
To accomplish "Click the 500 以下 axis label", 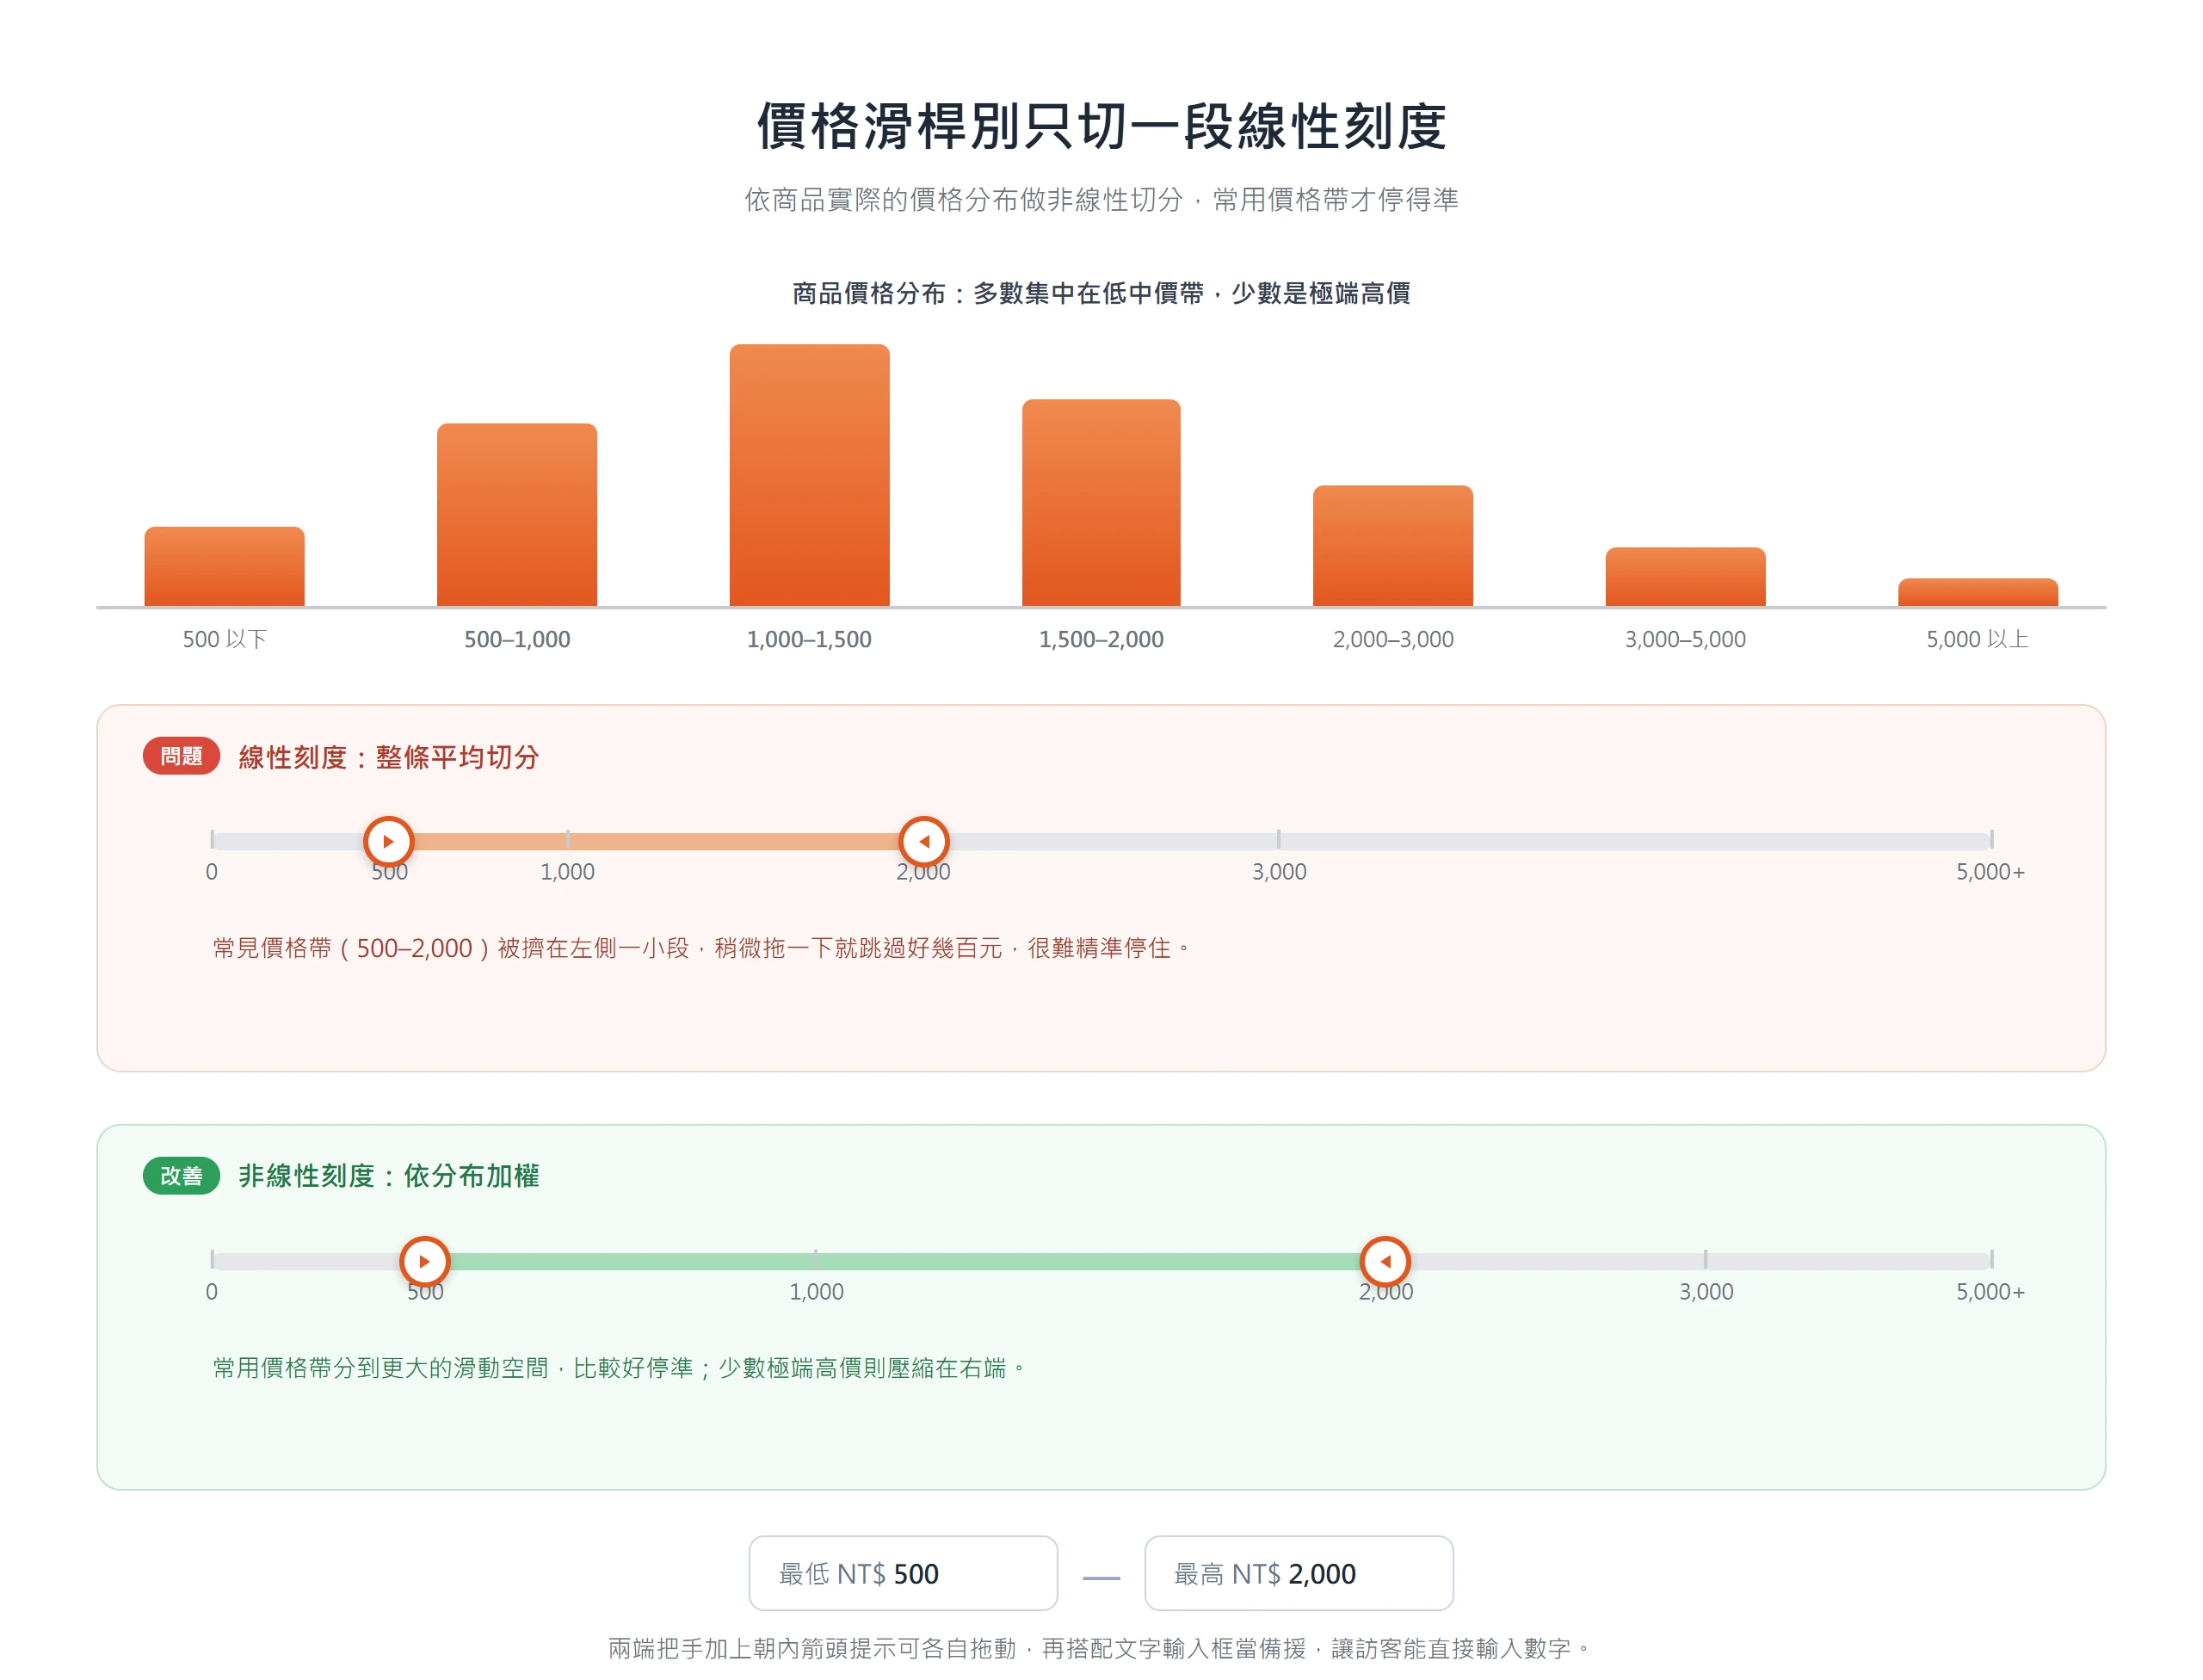I will pos(224,639).
